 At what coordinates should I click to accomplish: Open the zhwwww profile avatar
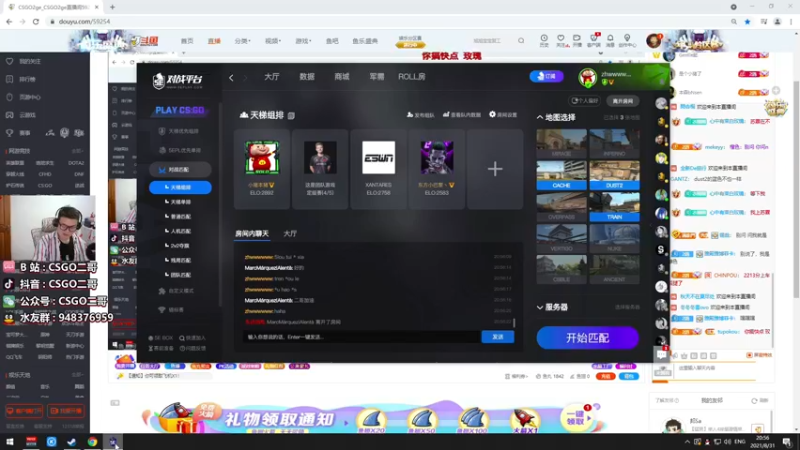588,78
